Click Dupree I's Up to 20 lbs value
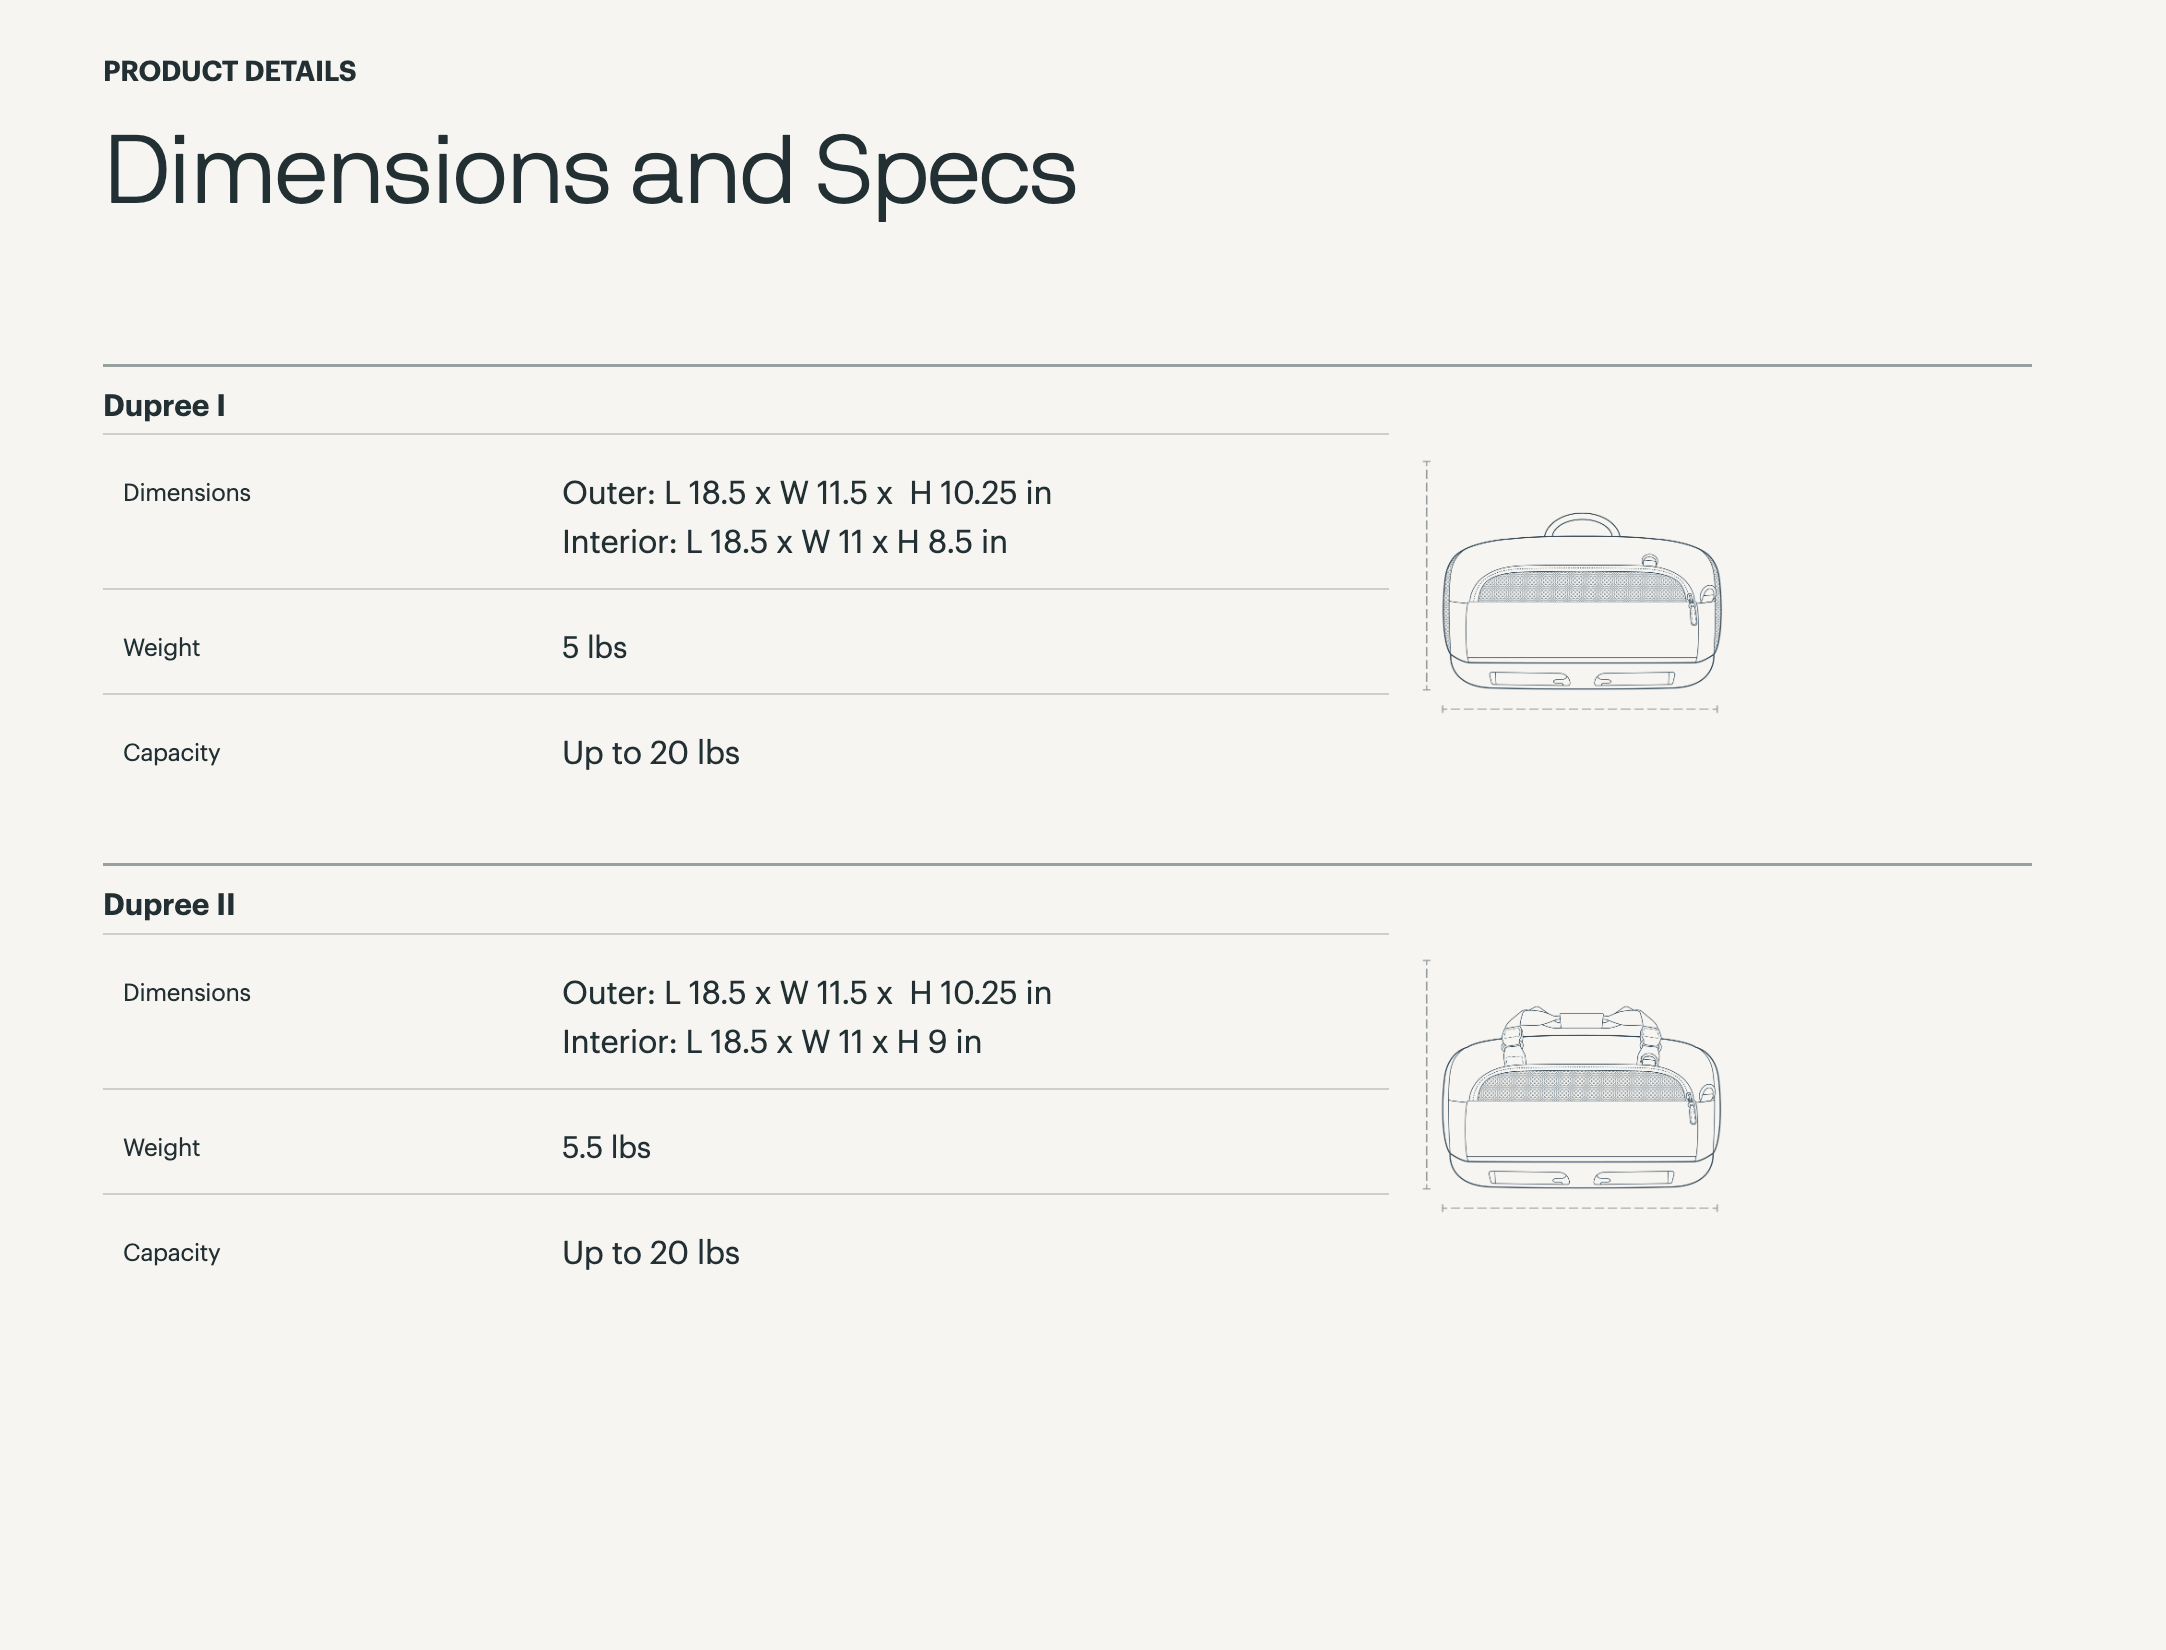 tap(650, 753)
